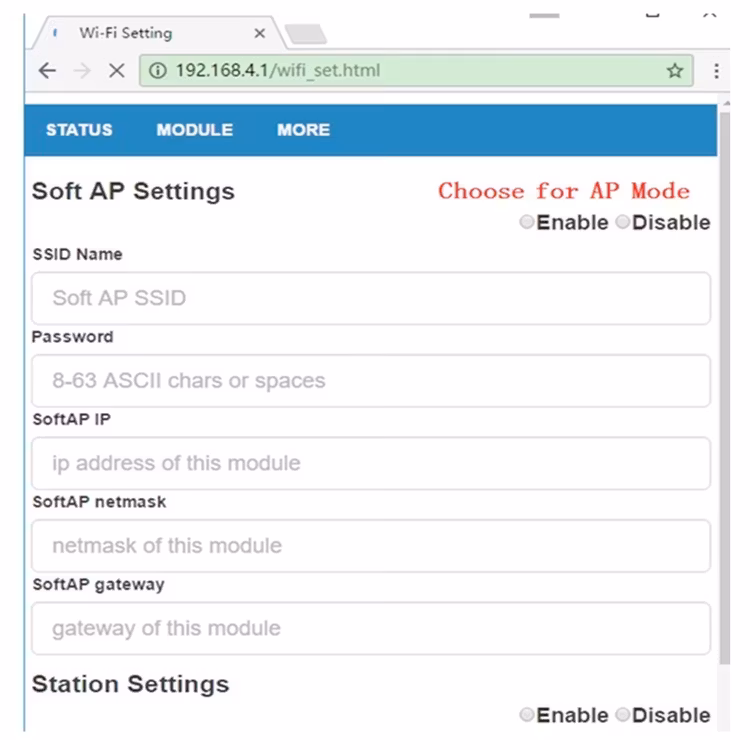Click the SSID Name label
The image size is (750, 750).
77,254
